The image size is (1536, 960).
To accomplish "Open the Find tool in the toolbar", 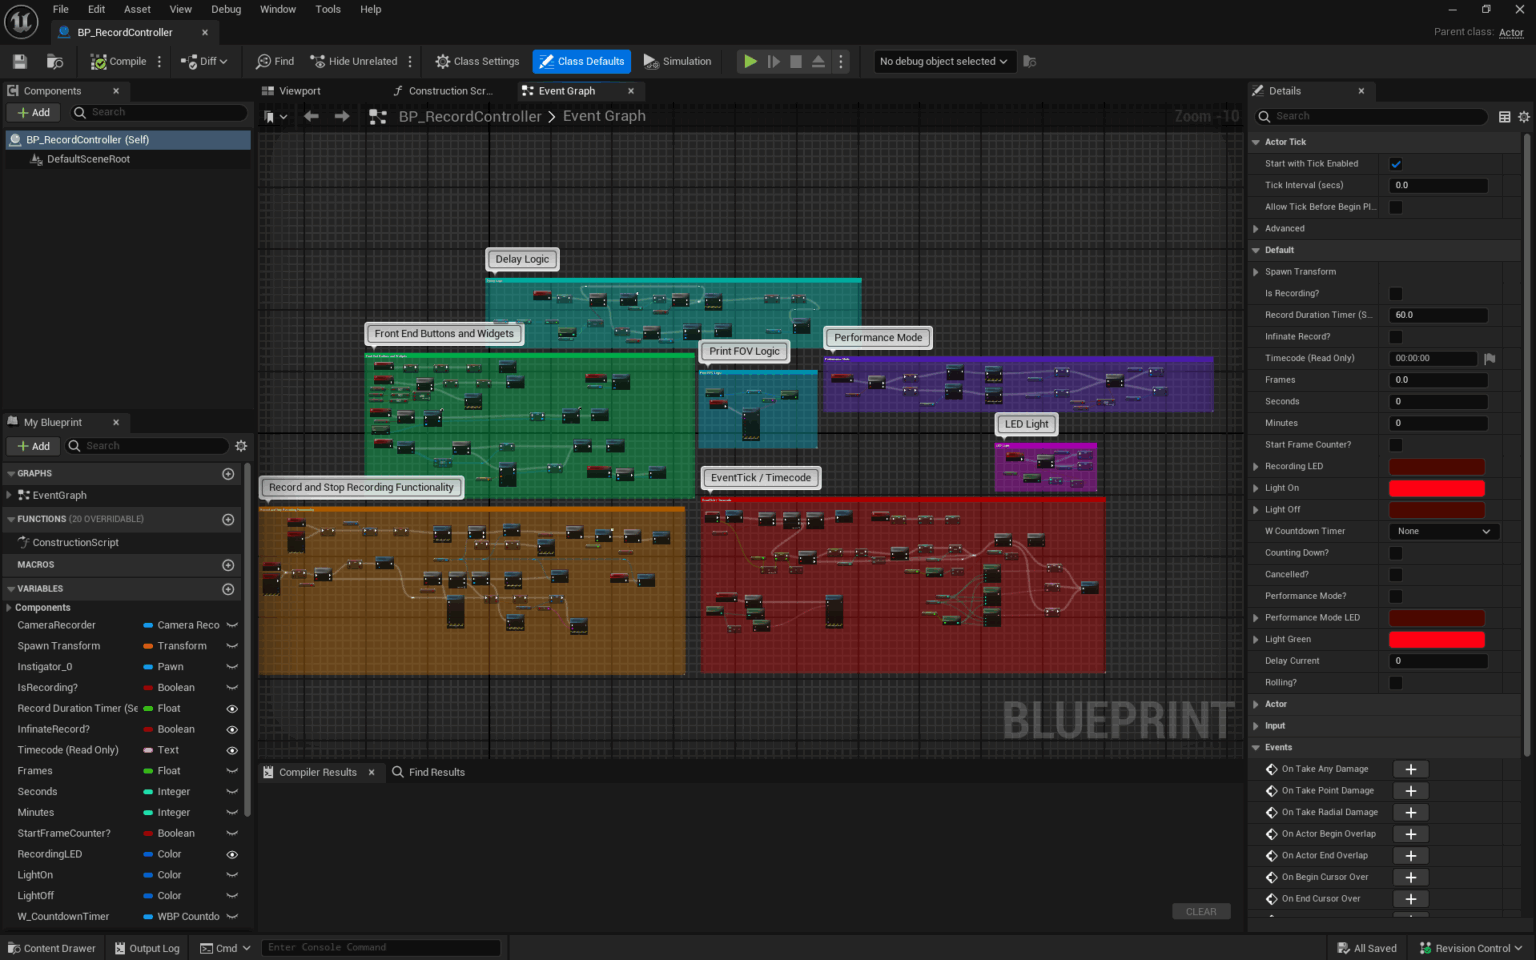I will tap(273, 61).
